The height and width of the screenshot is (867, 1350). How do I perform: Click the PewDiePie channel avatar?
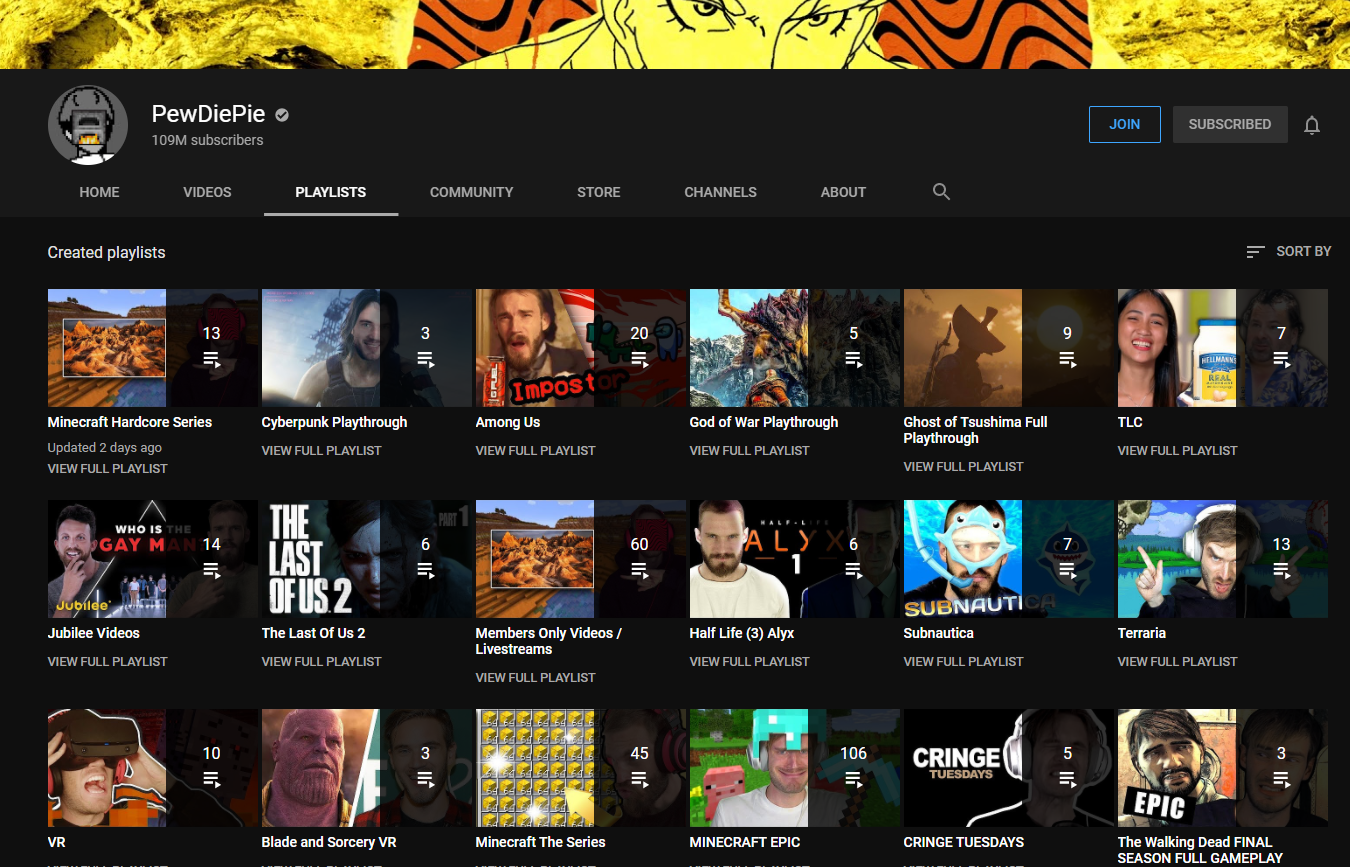pos(88,125)
